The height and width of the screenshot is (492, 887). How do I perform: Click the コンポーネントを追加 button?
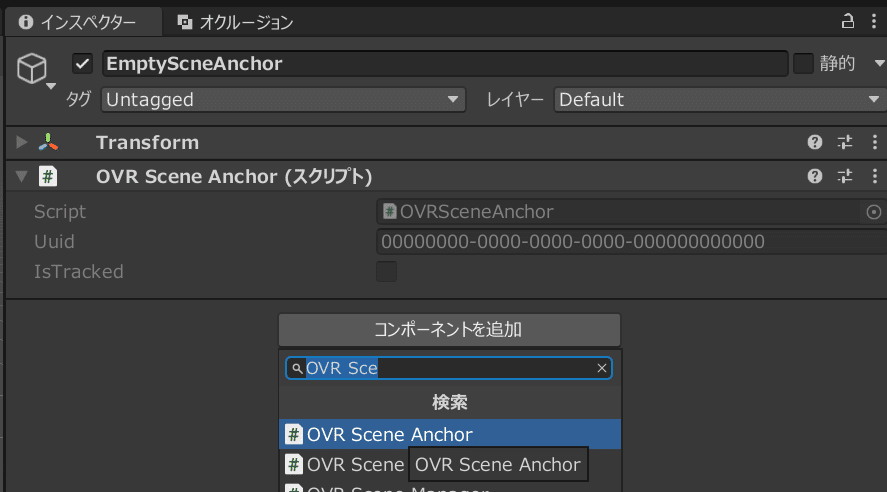coord(449,329)
